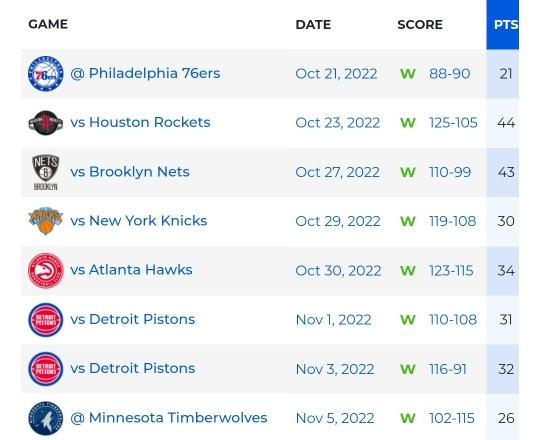
Task: Sort by the SCORE column header
Action: [x=420, y=24]
